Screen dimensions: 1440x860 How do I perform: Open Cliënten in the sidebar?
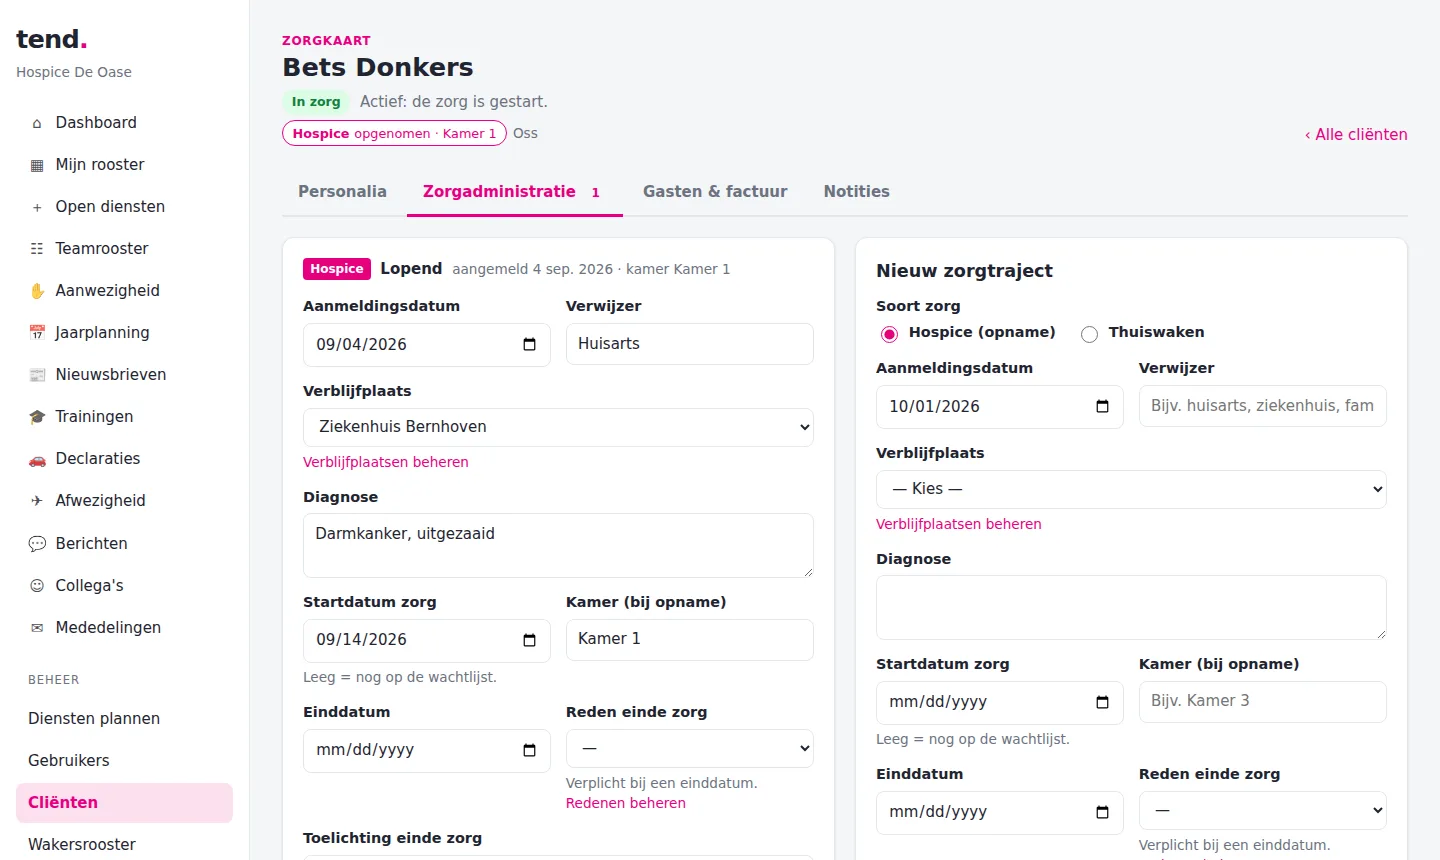(124, 803)
